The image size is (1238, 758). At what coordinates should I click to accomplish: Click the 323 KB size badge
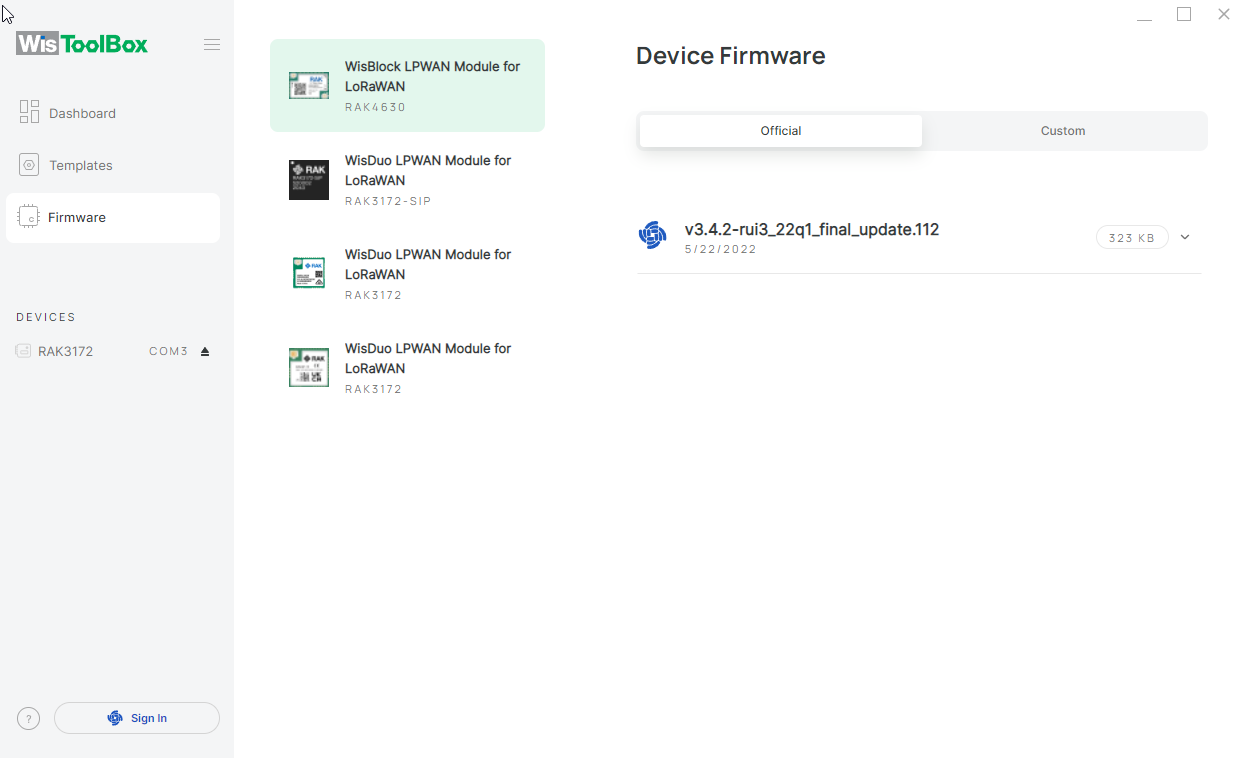(1132, 238)
